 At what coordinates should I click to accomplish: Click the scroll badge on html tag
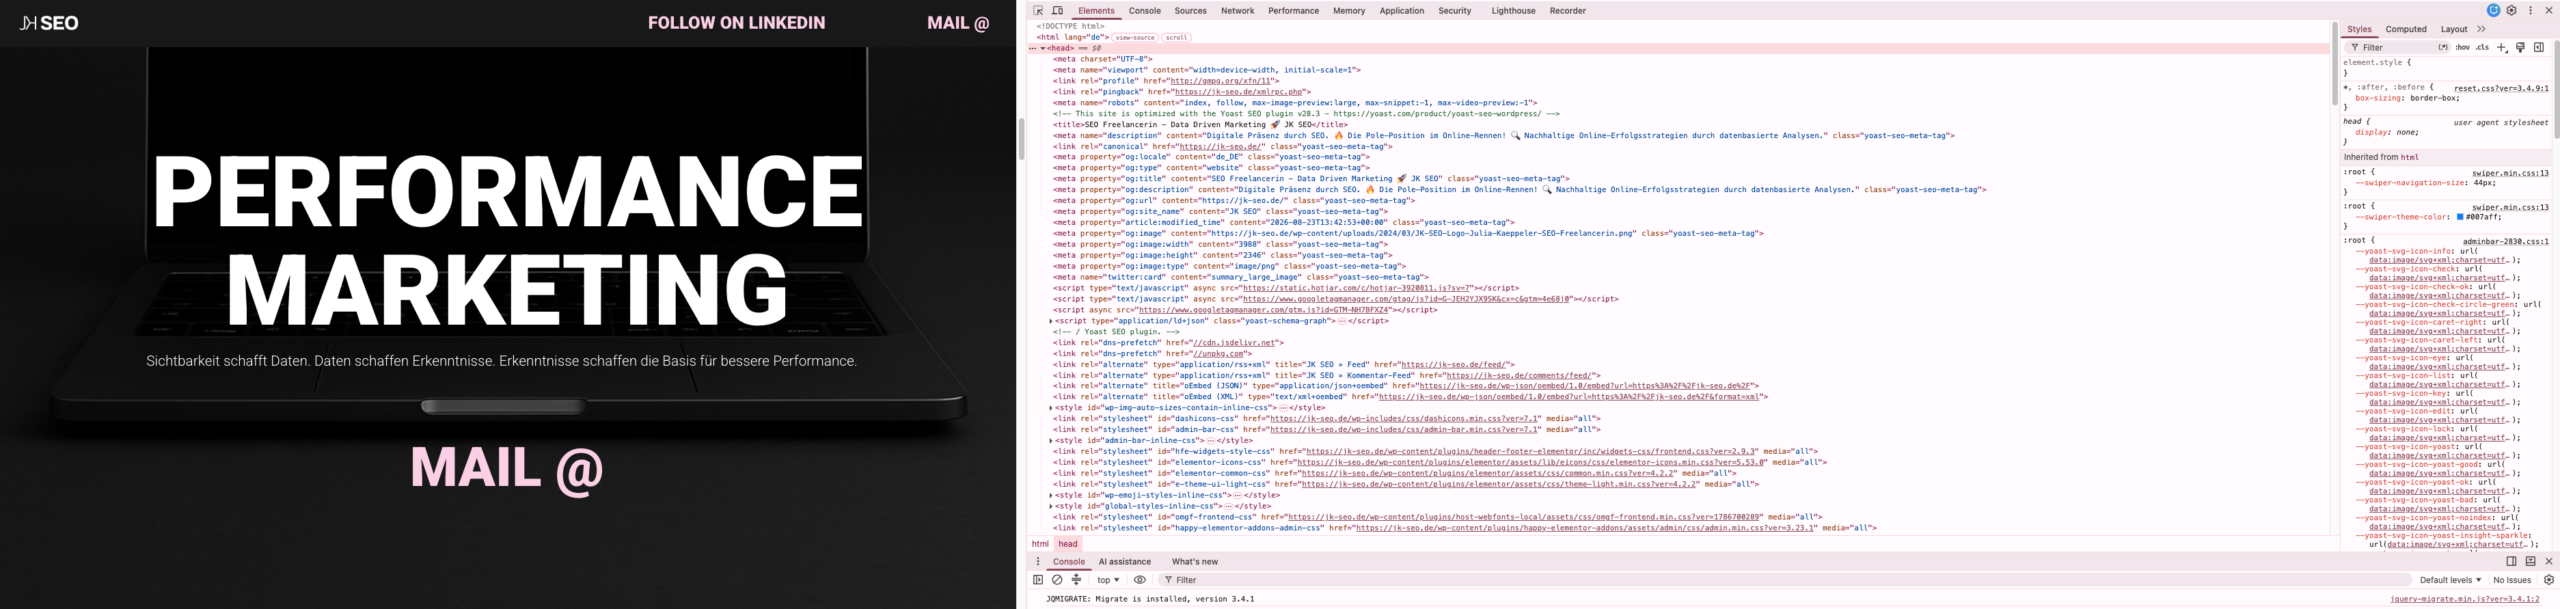click(1177, 37)
